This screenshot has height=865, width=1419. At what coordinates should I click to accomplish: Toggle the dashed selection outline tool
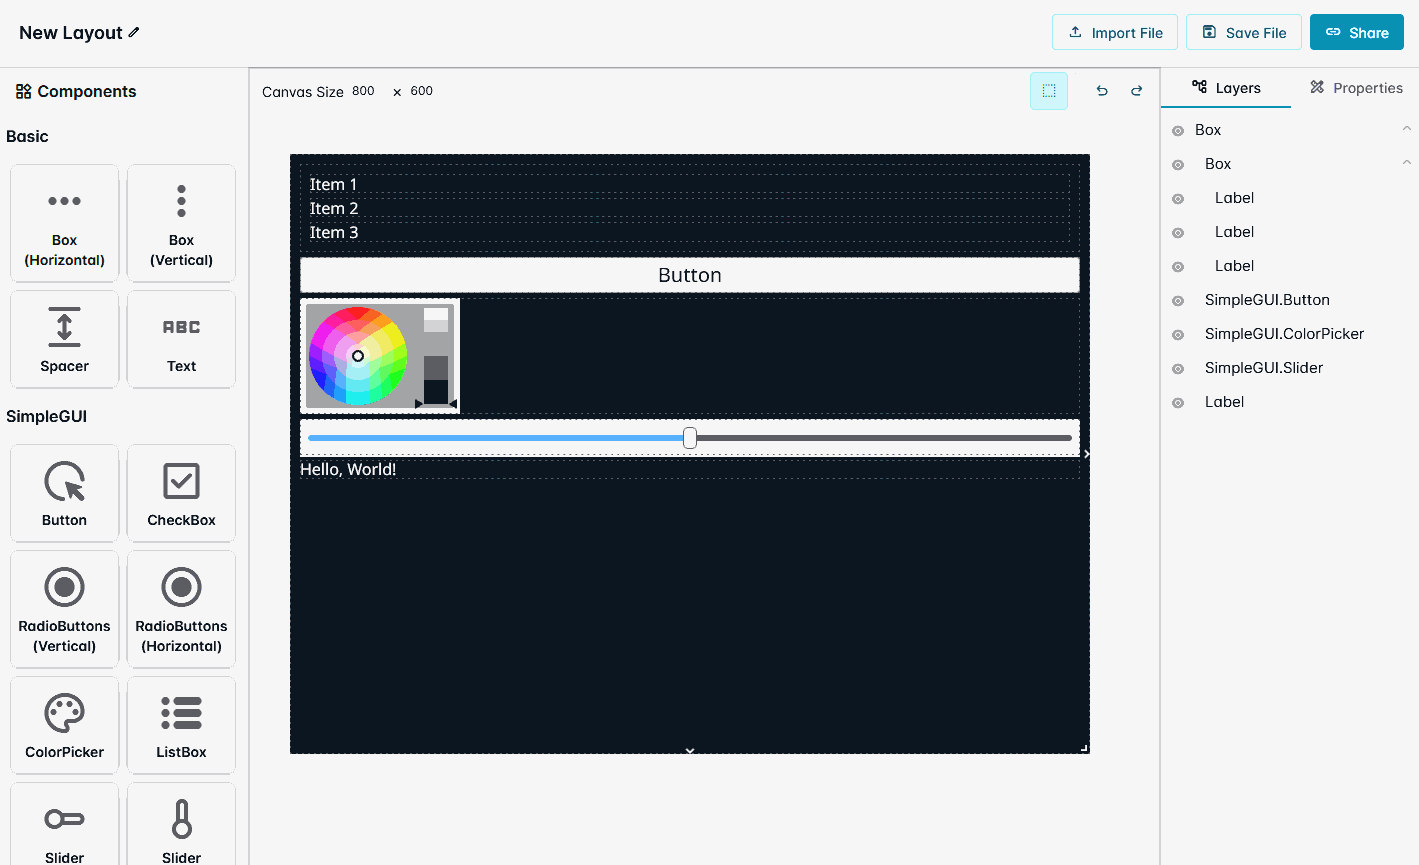click(1049, 91)
